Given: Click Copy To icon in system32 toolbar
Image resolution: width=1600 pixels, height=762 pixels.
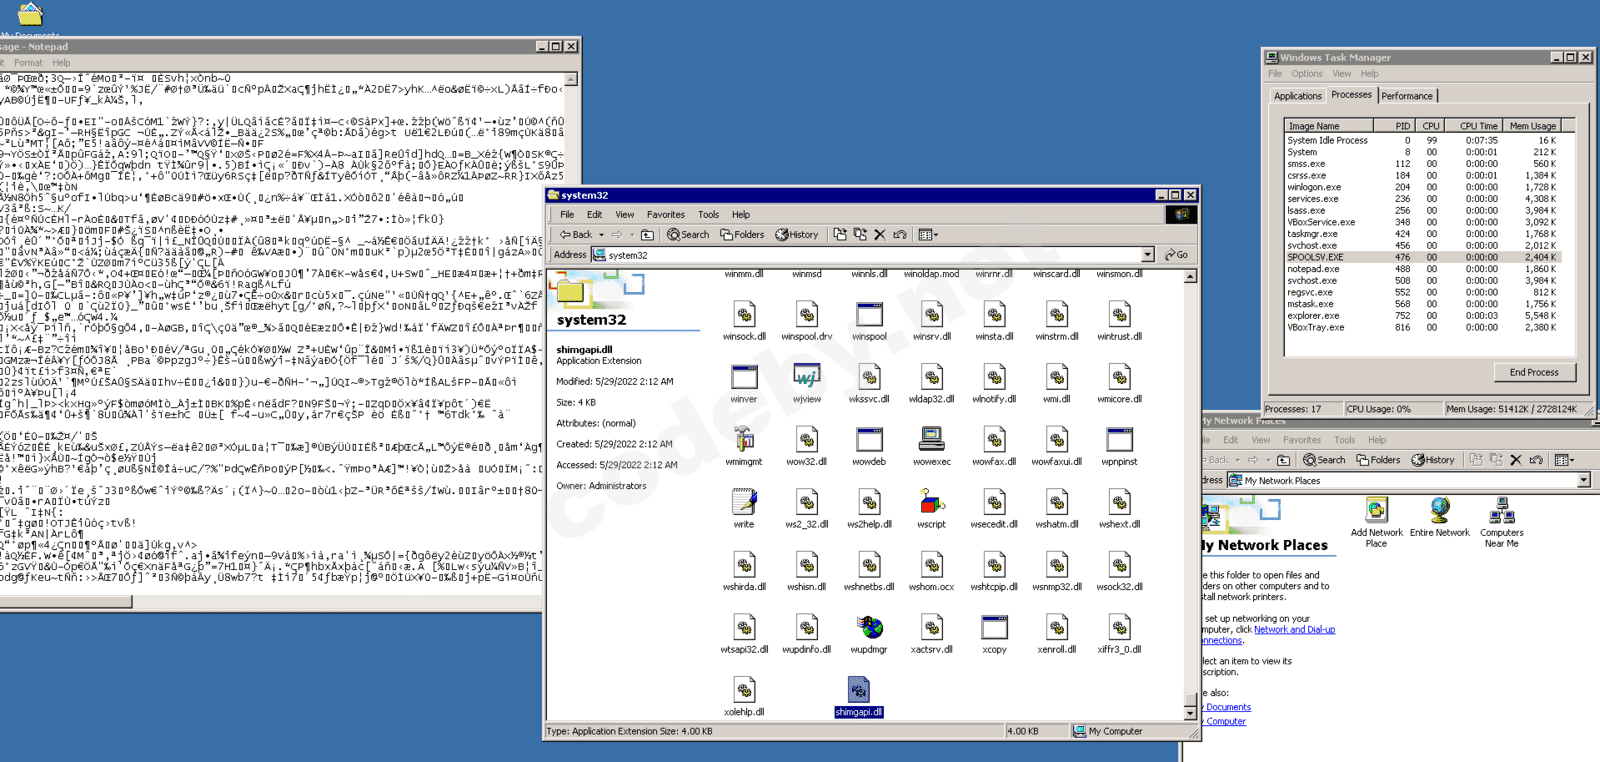Looking at the screenshot, I should click(x=860, y=235).
